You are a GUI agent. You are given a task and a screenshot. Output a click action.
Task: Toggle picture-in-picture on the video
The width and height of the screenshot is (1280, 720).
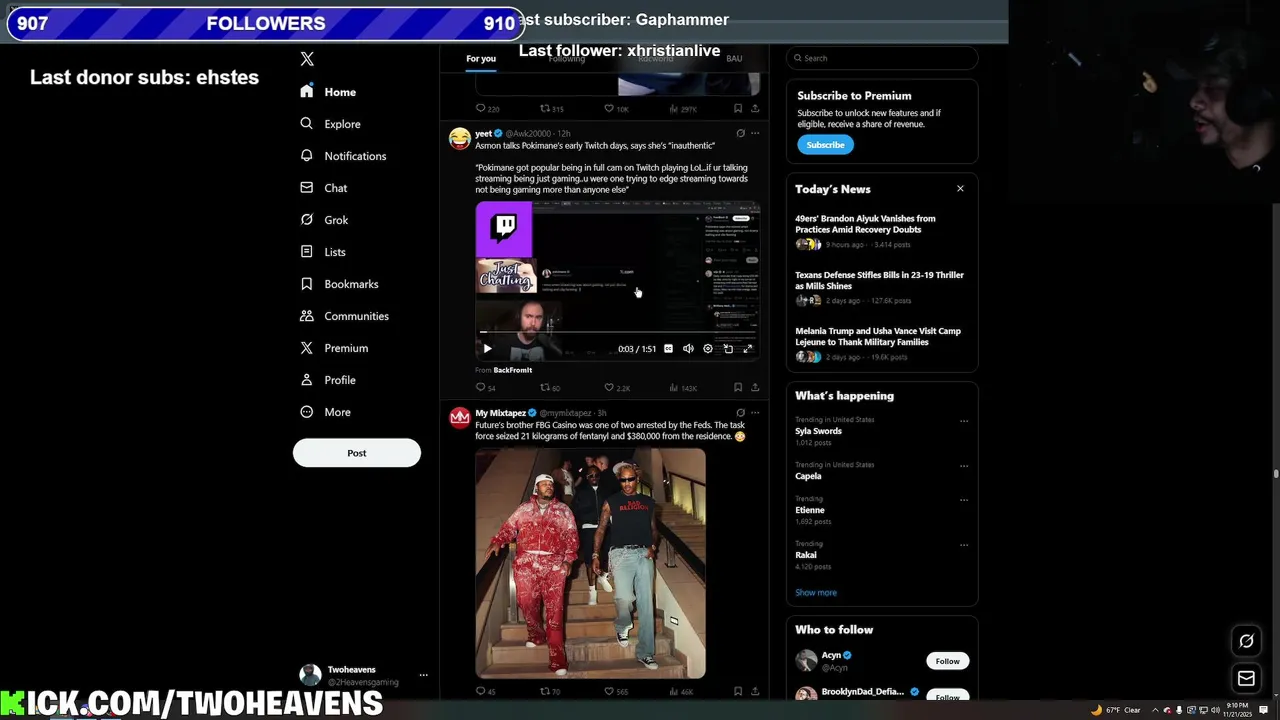tap(728, 349)
